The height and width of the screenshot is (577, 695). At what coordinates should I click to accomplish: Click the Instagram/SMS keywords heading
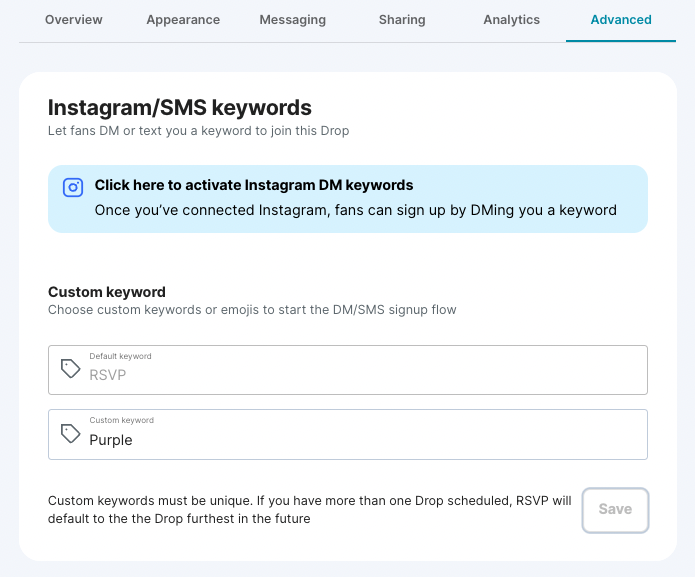[x=180, y=107]
